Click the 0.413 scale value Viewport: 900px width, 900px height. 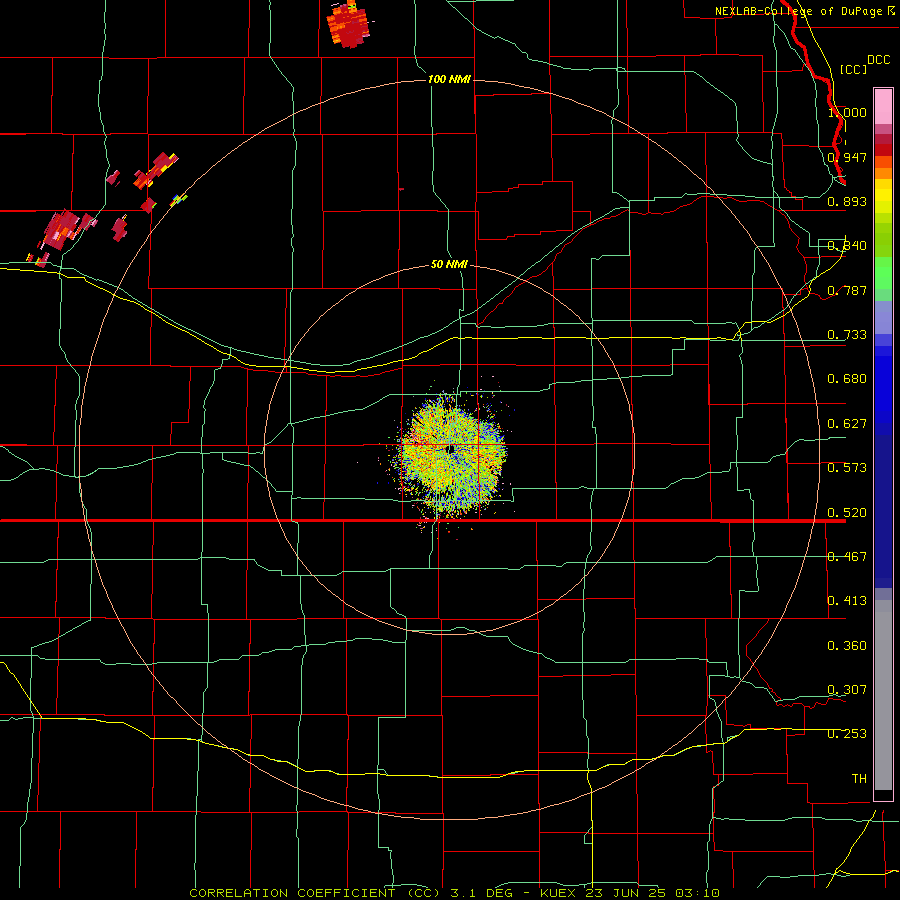(x=847, y=601)
